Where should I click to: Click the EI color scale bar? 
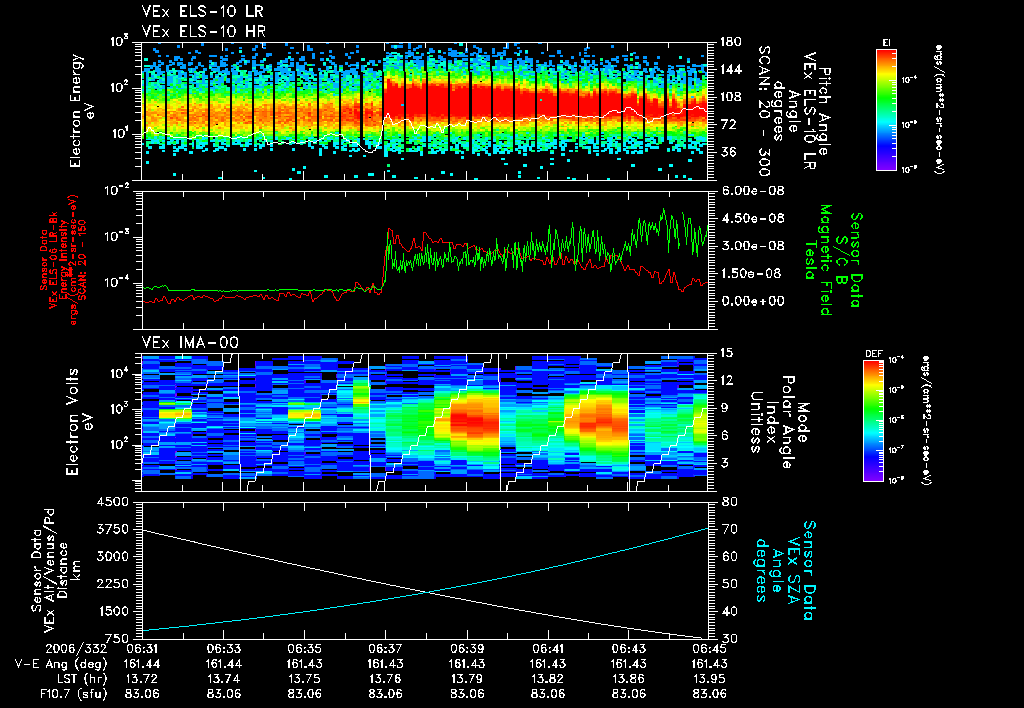point(886,108)
